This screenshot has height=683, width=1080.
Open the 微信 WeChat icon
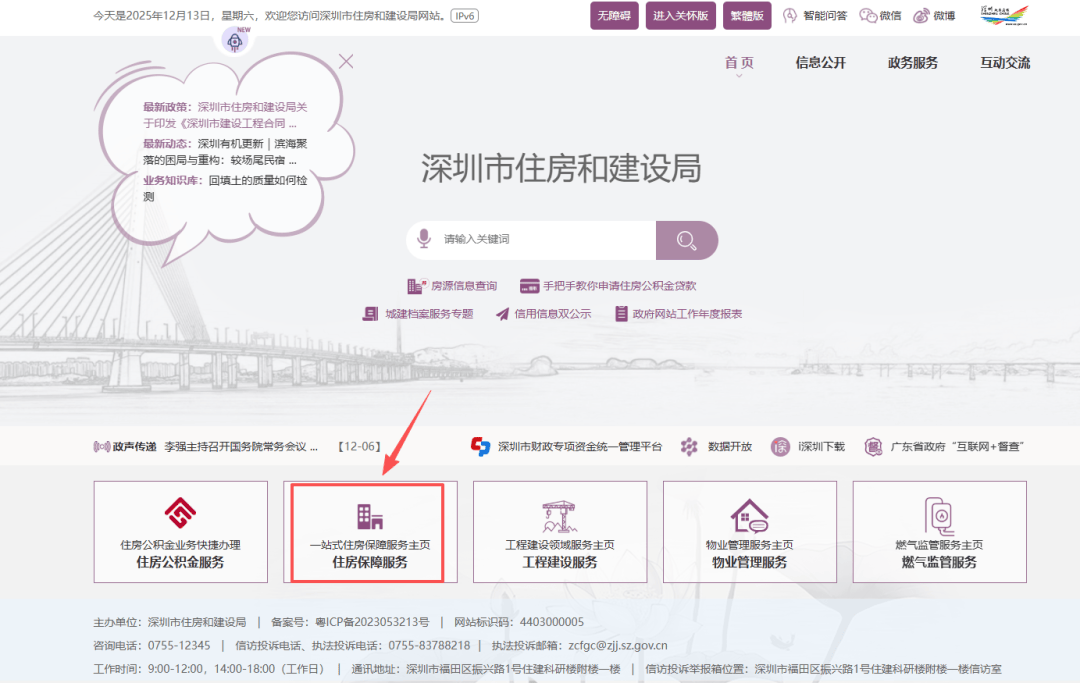tap(867, 15)
